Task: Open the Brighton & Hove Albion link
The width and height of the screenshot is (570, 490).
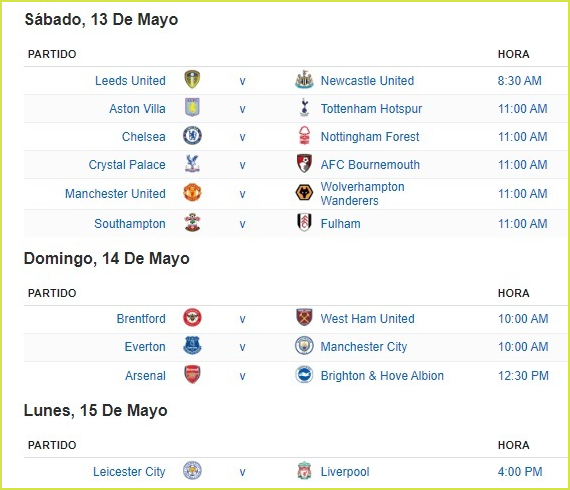Action: tap(382, 375)
